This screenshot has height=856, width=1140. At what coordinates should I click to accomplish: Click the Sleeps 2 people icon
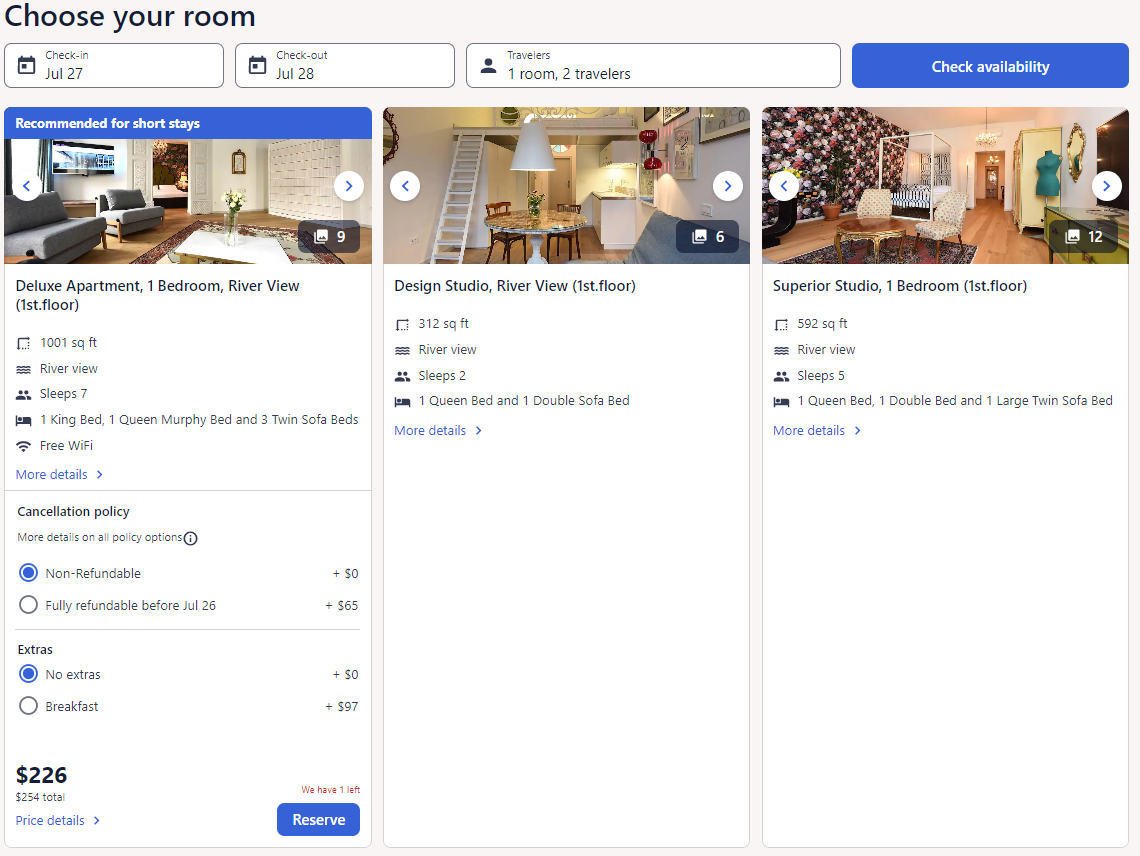click(x=403, y=376)
